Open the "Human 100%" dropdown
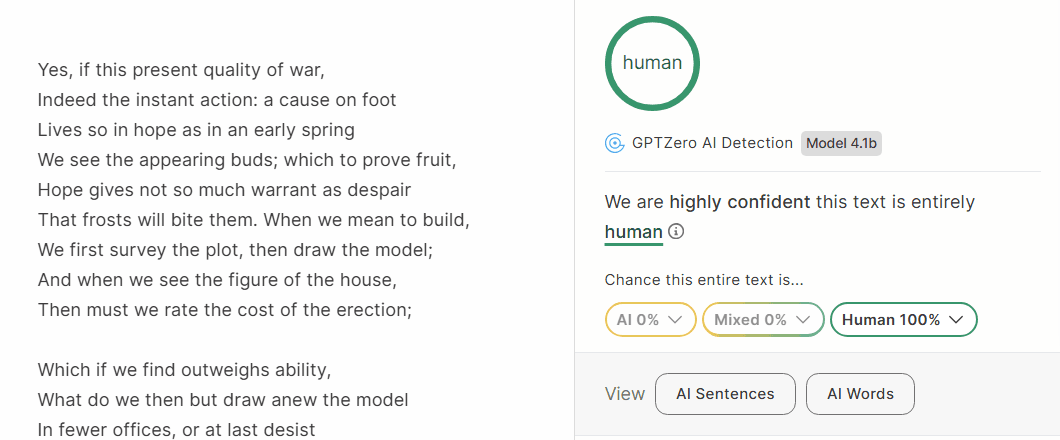Screen dimensions: 1060x440 (903, 320)
